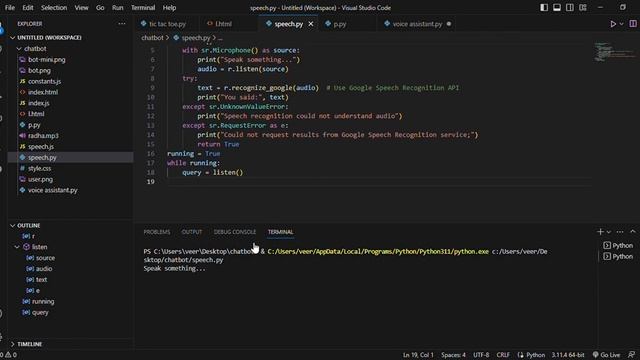Open the Help menu
Image resolution: width=640 pixels, height=360 pixels.
(x=169, y=8)
